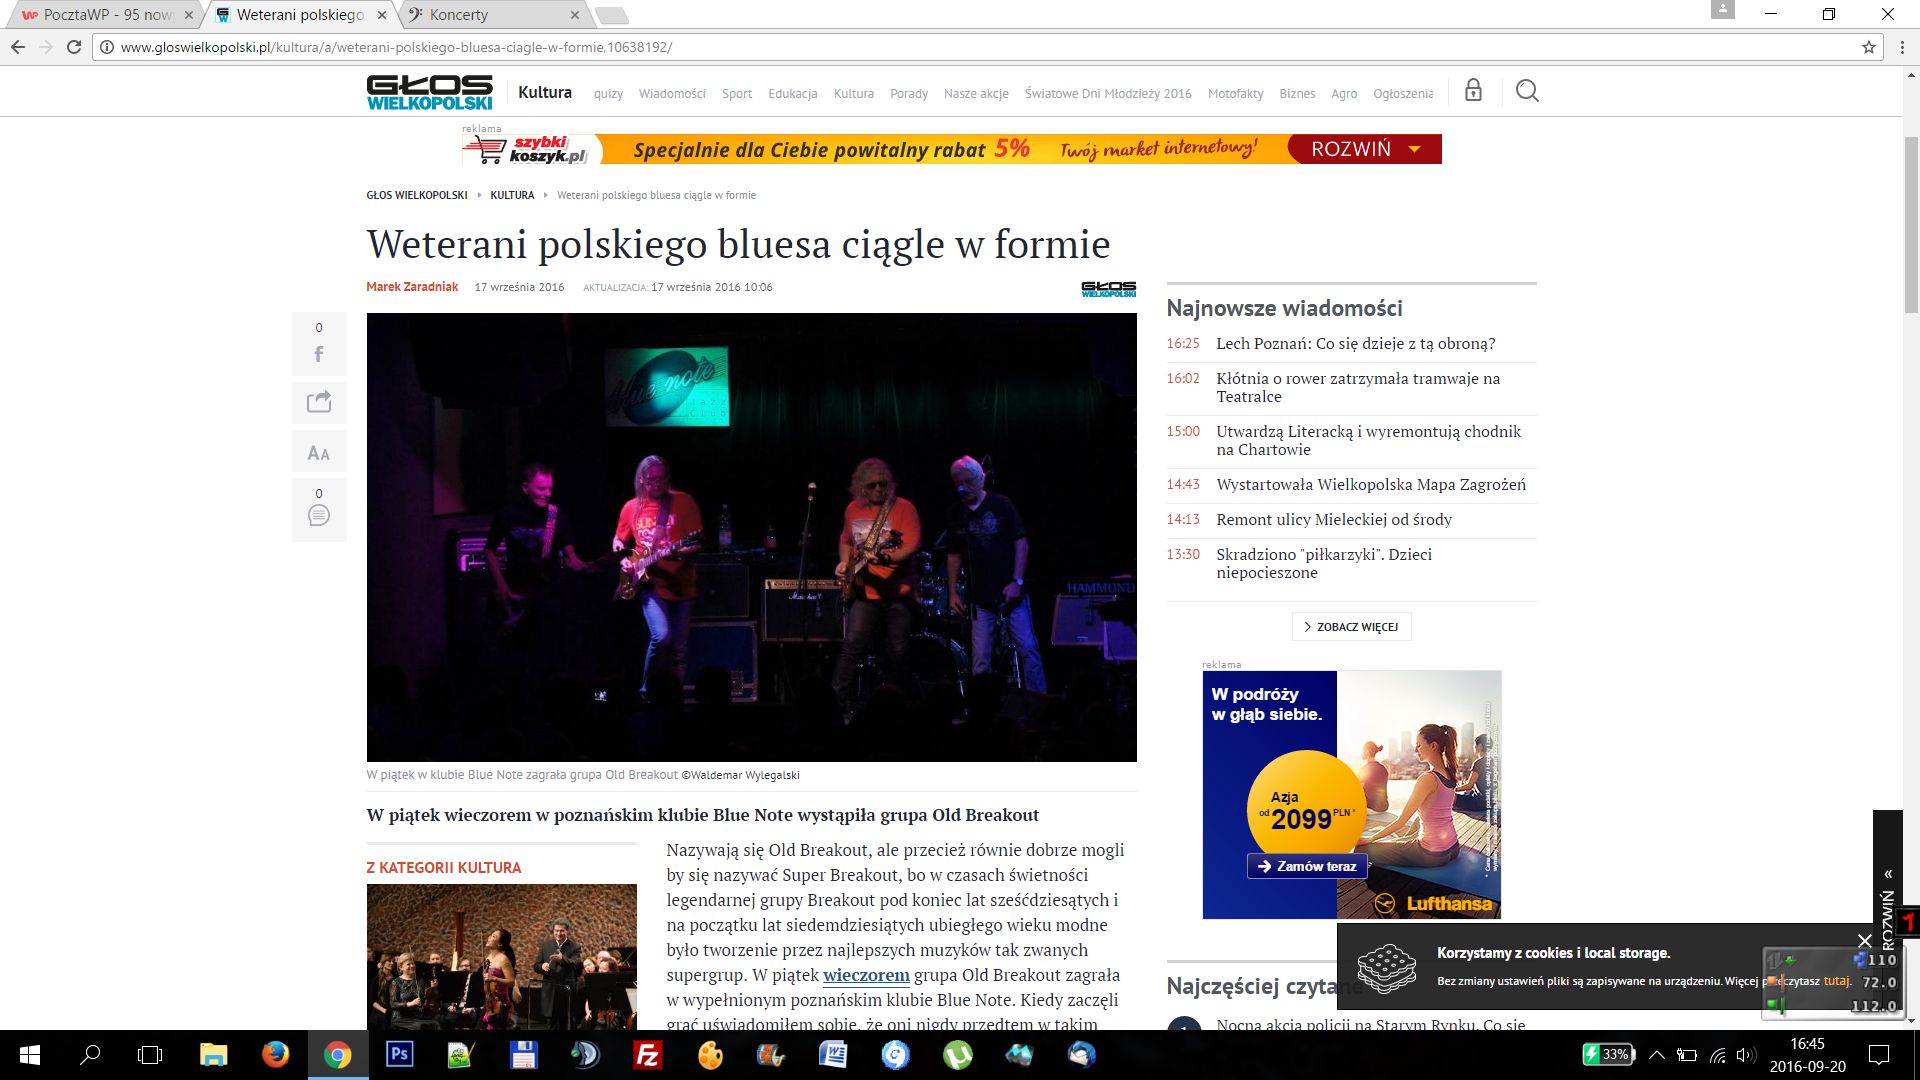Open the Motofakty section
Viewport: 1920px width, 1080px height.
pyautogui.click(x=1236, y=94)
